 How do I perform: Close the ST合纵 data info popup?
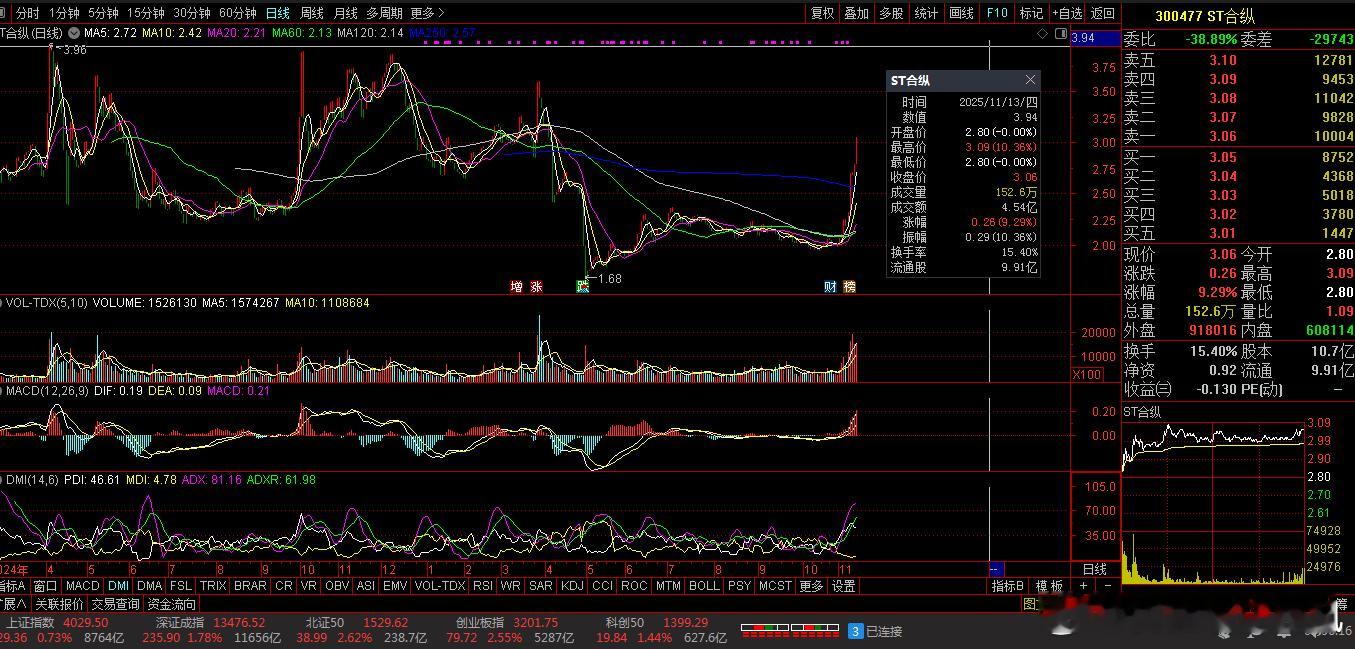(1030, 80)
